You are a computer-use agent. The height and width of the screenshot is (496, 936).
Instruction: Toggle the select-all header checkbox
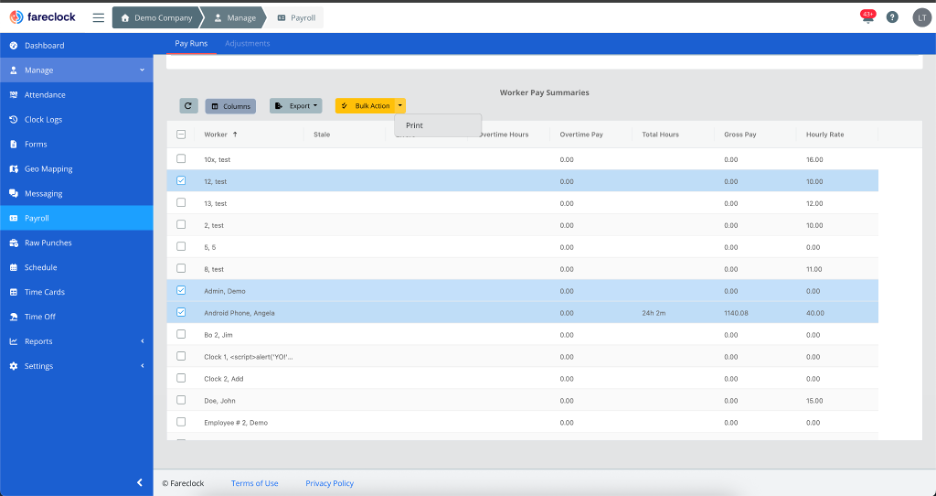(181, 134)
